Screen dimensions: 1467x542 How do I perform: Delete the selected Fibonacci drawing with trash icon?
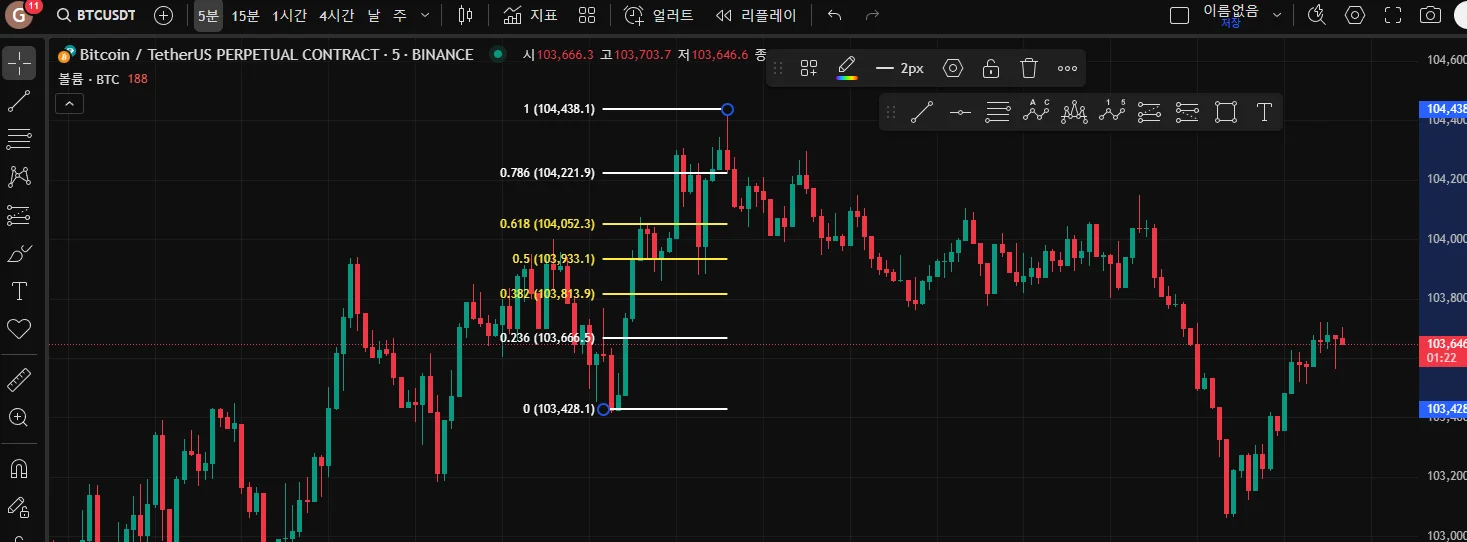click(1029, 68)
